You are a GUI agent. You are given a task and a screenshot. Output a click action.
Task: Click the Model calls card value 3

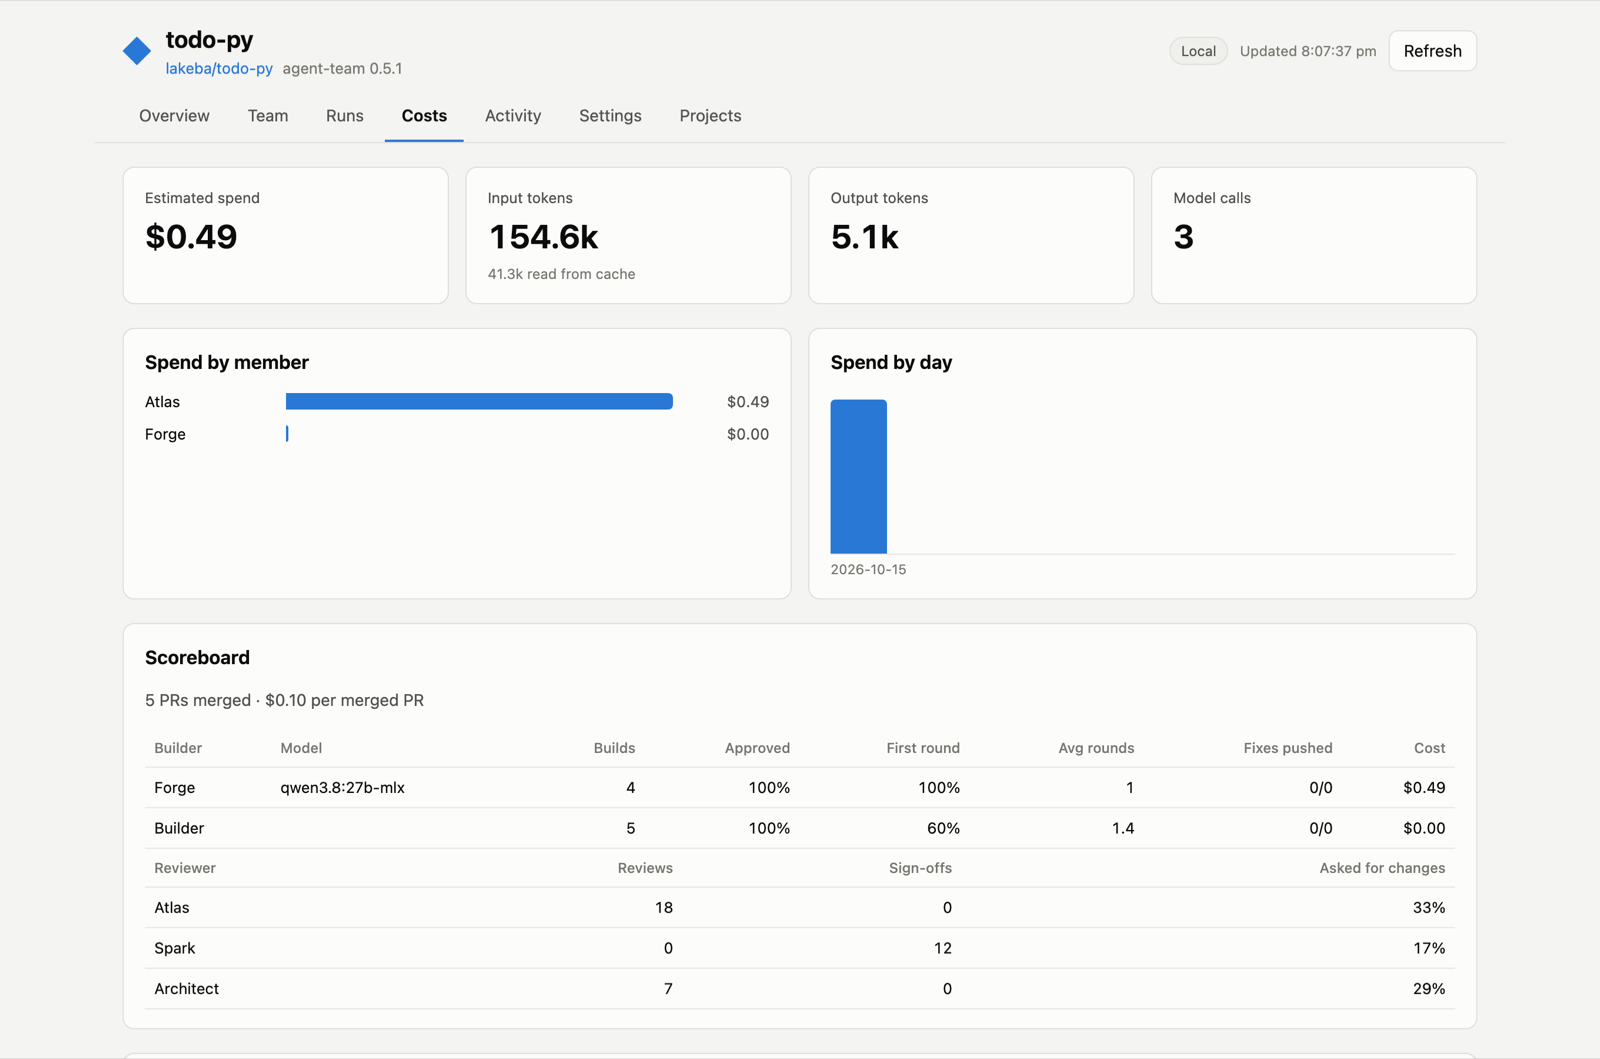point(1183,237)
